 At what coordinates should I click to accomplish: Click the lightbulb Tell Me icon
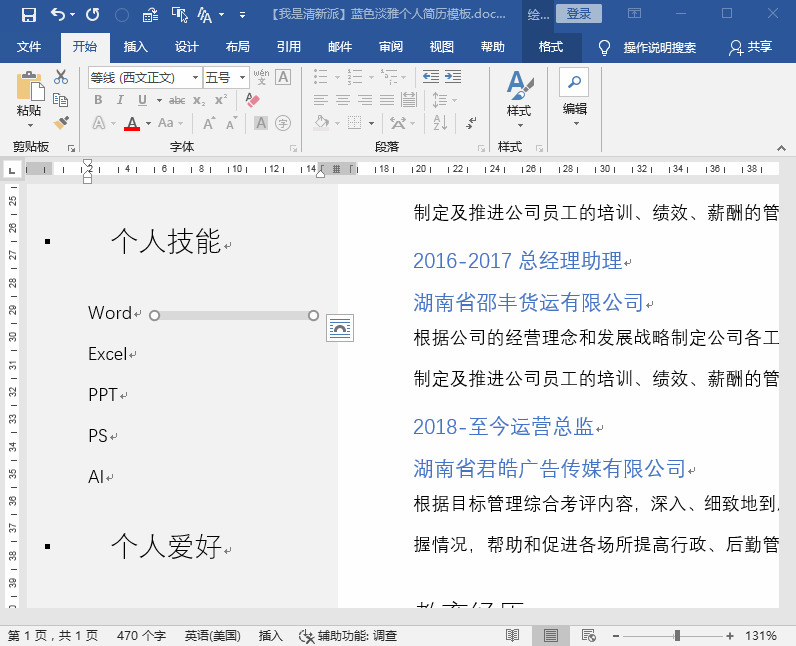point(604,48)
